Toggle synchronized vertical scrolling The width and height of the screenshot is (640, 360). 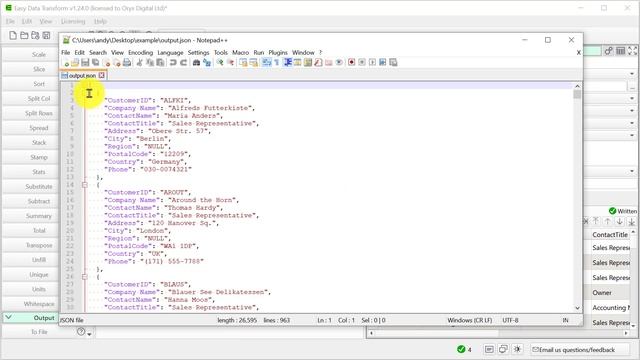(244, 62)
